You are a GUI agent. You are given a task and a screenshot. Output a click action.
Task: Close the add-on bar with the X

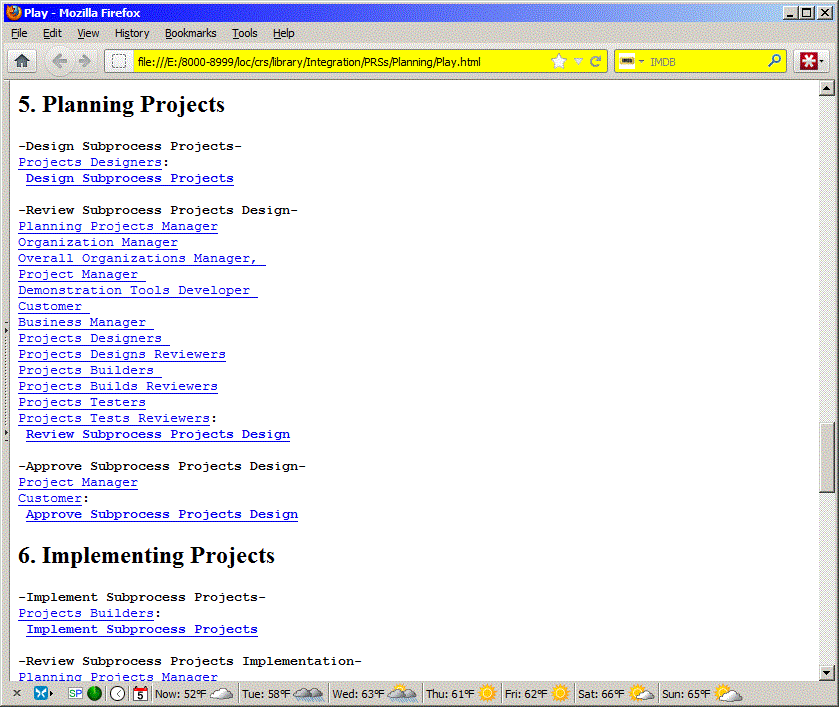point(17,694)
